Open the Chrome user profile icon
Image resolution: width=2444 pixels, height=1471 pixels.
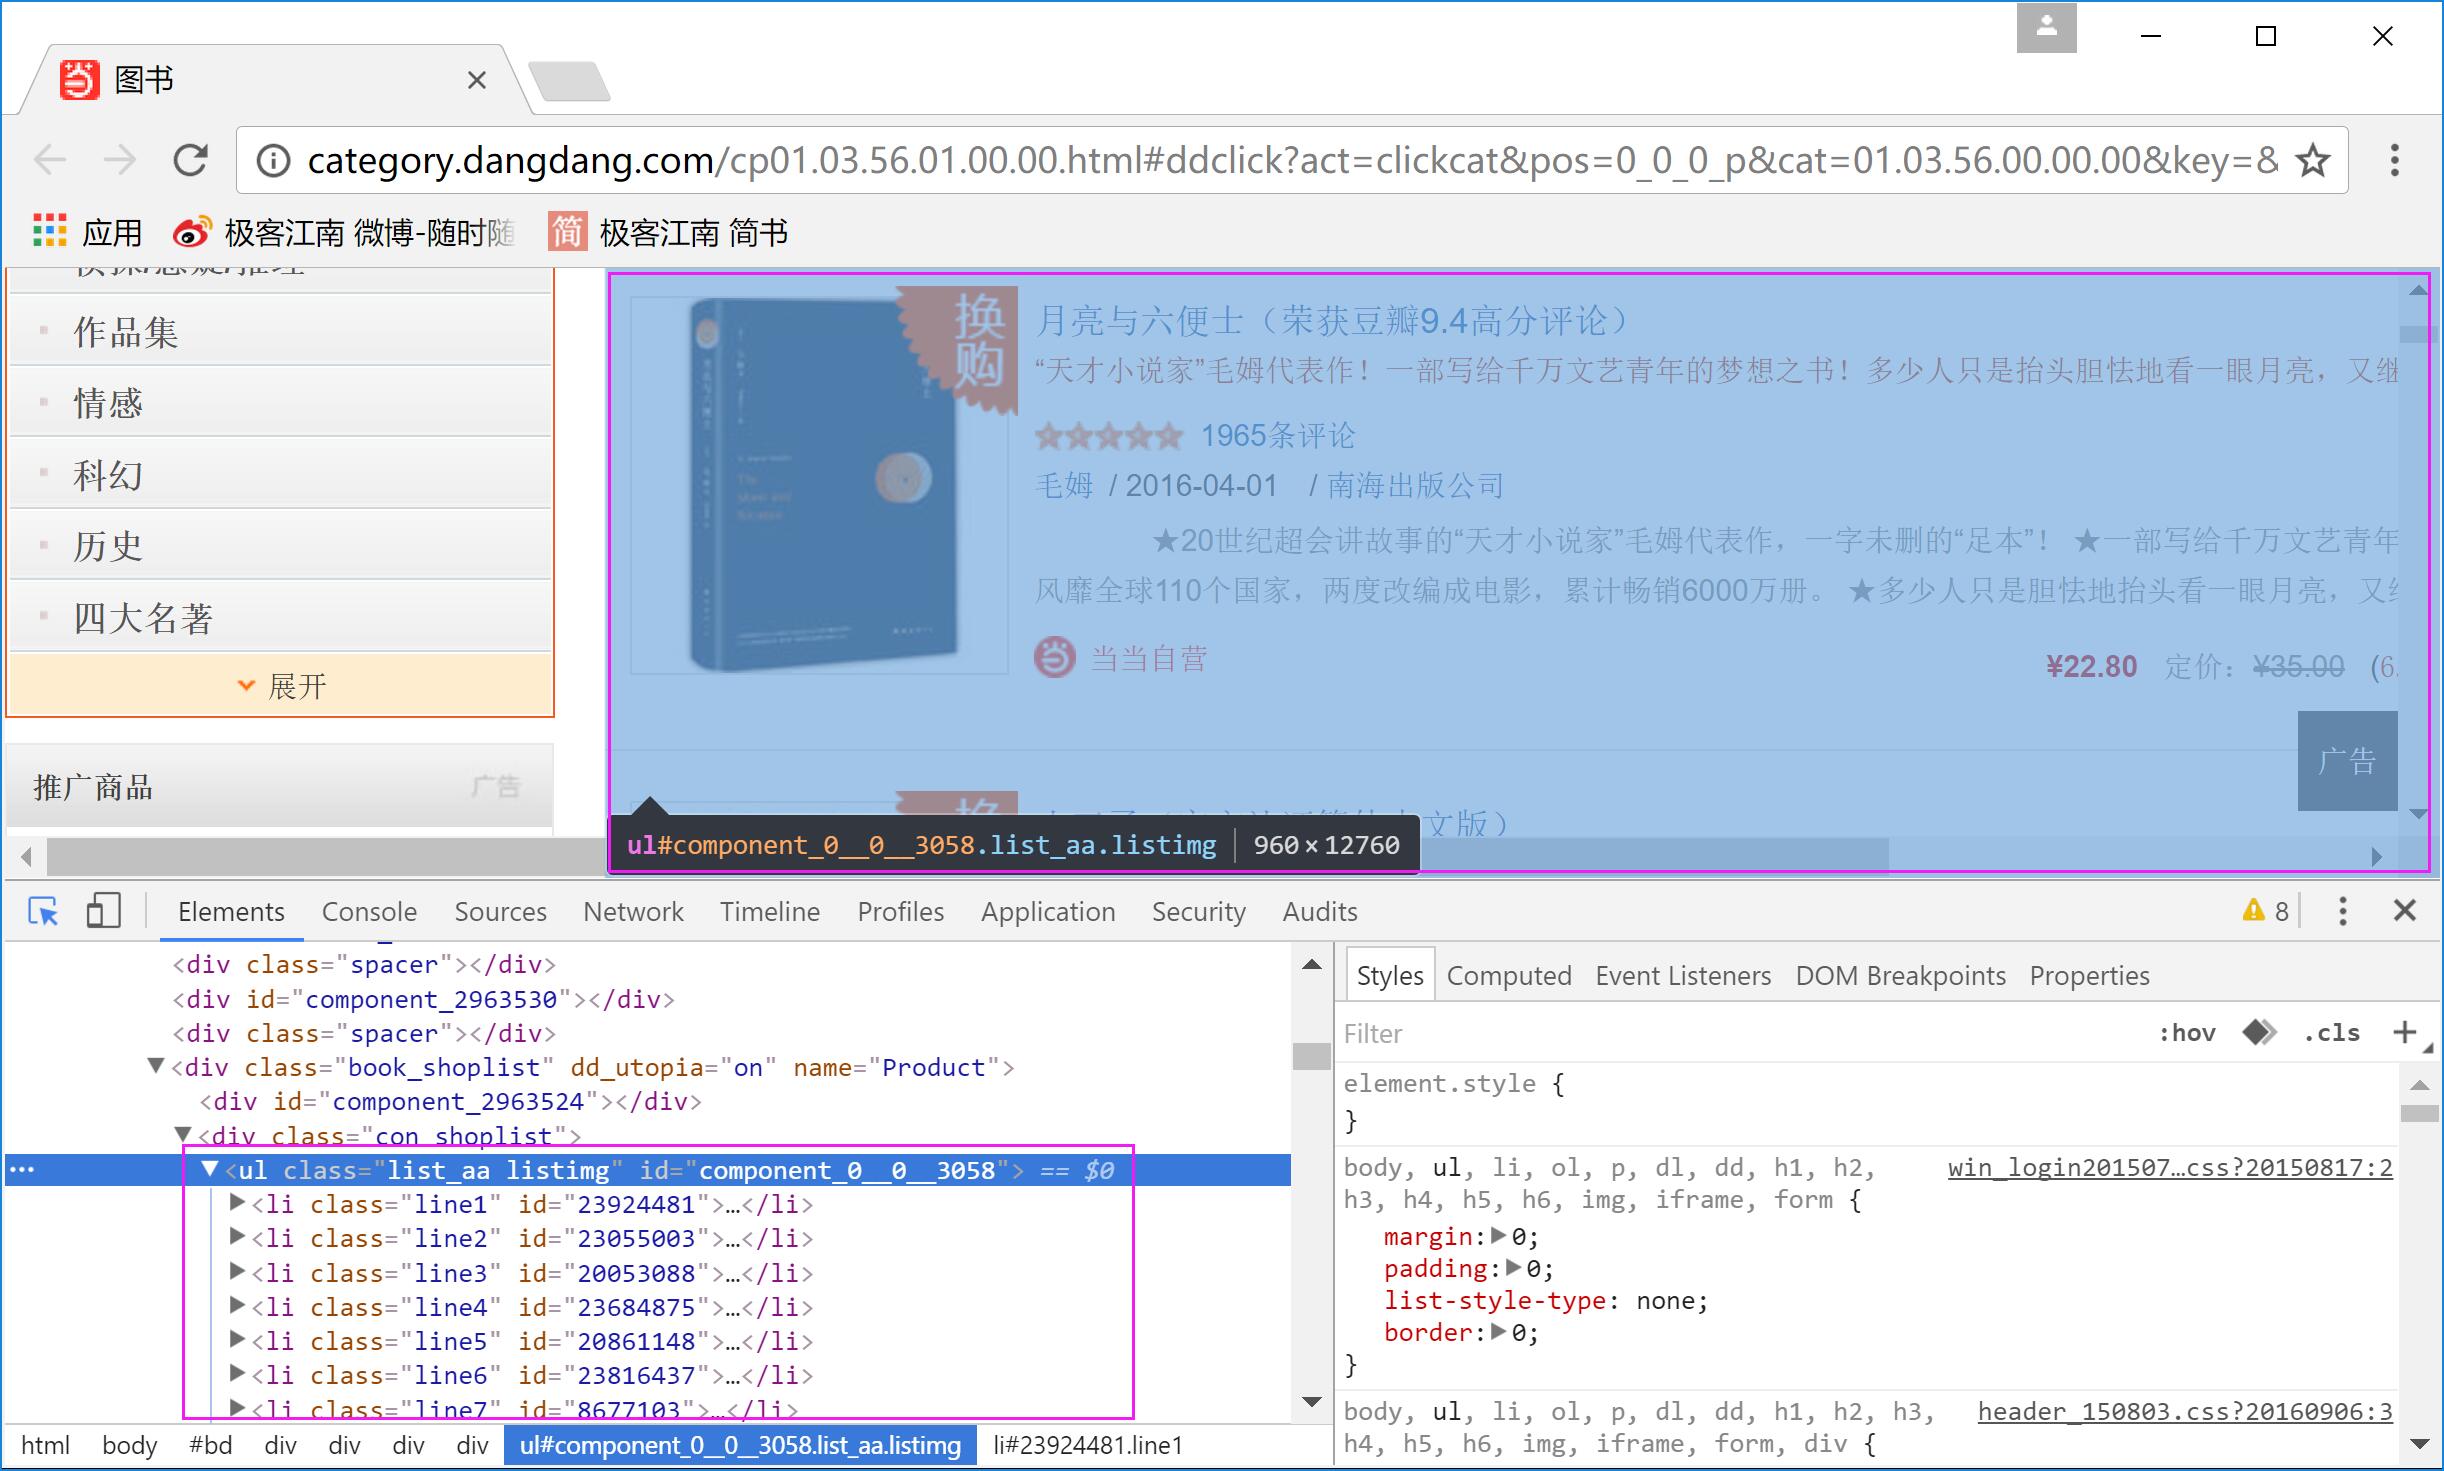2046,27
